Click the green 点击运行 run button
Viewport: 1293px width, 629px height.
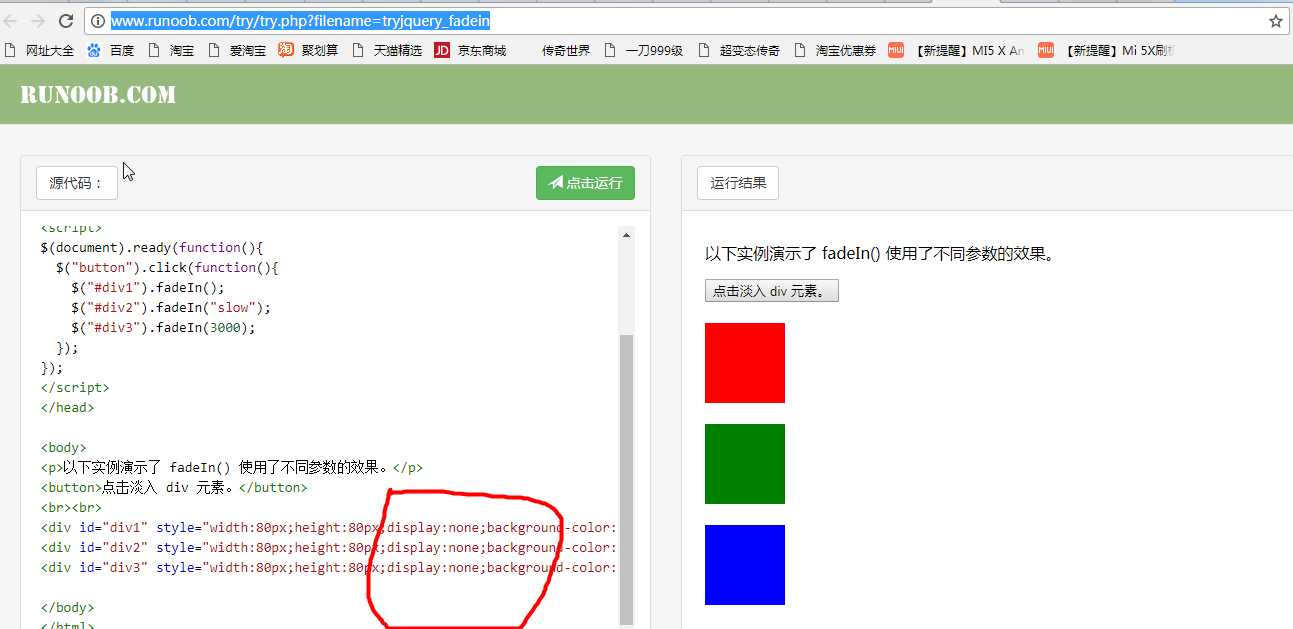[x=585, y=183]
